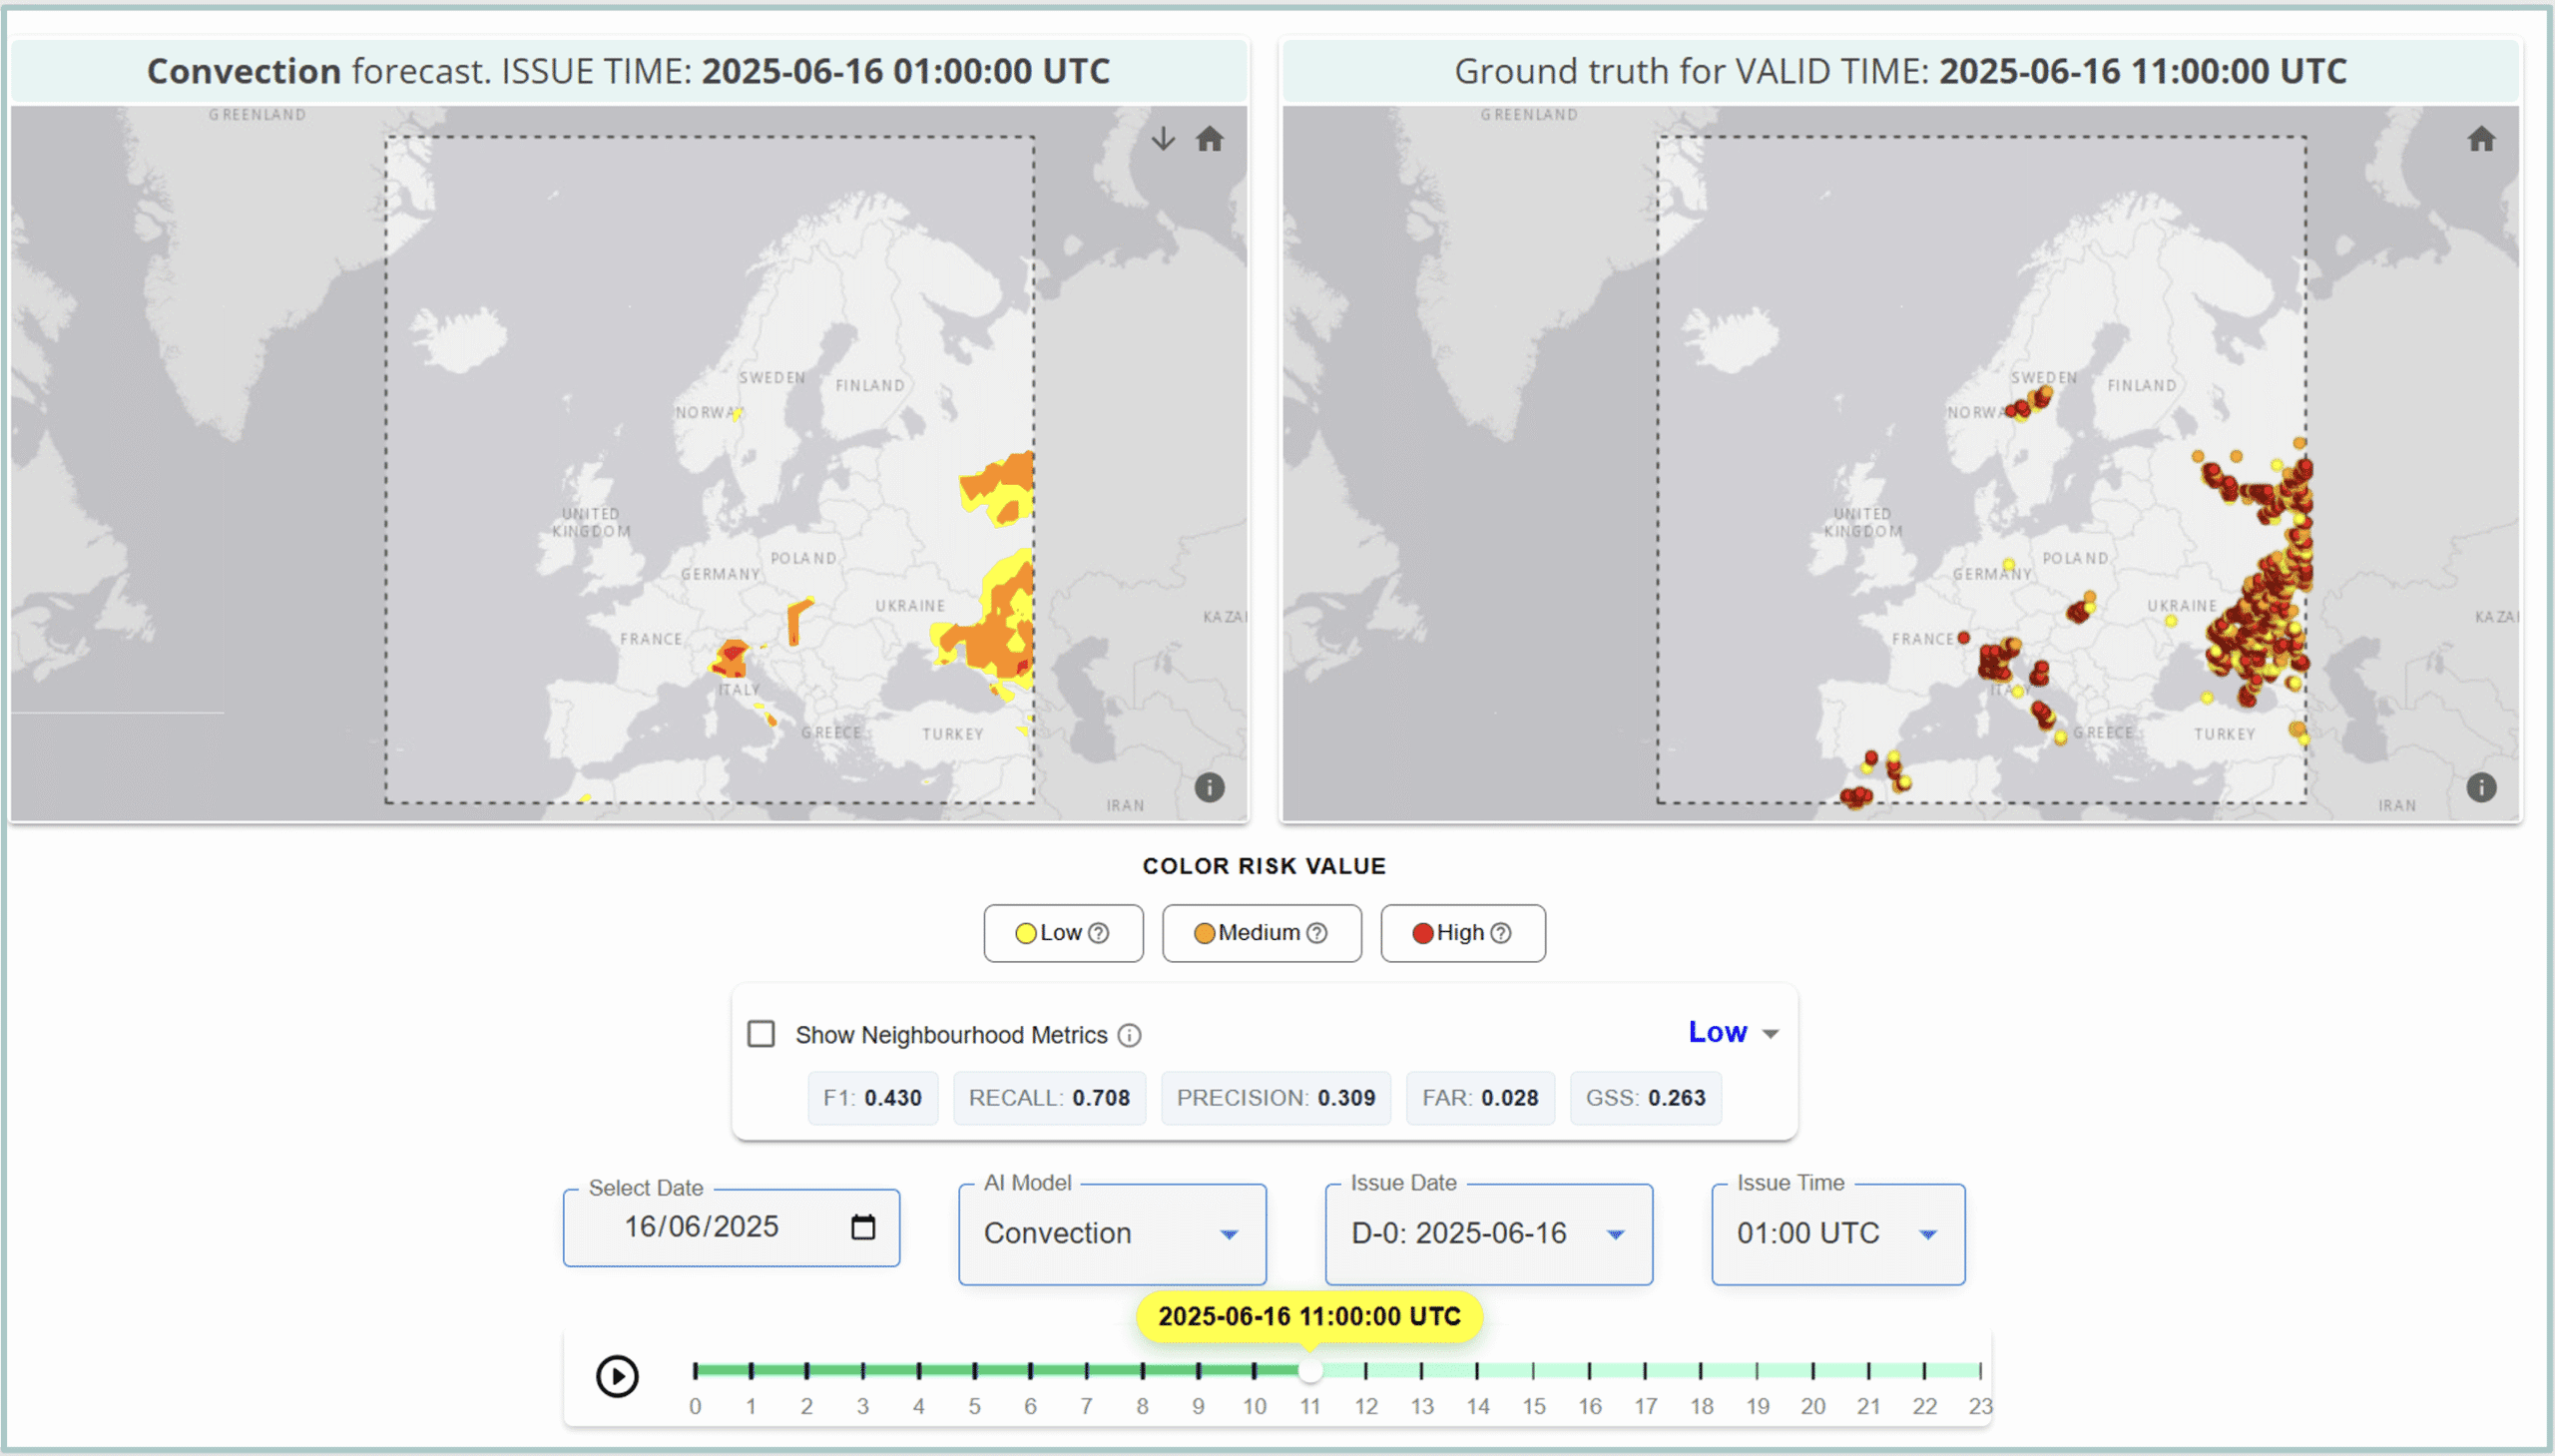Image resolution: width=2555 pixels, height=1456 pixels.
Task: Open info icon on ground truth map
Action: point(2481,788)
